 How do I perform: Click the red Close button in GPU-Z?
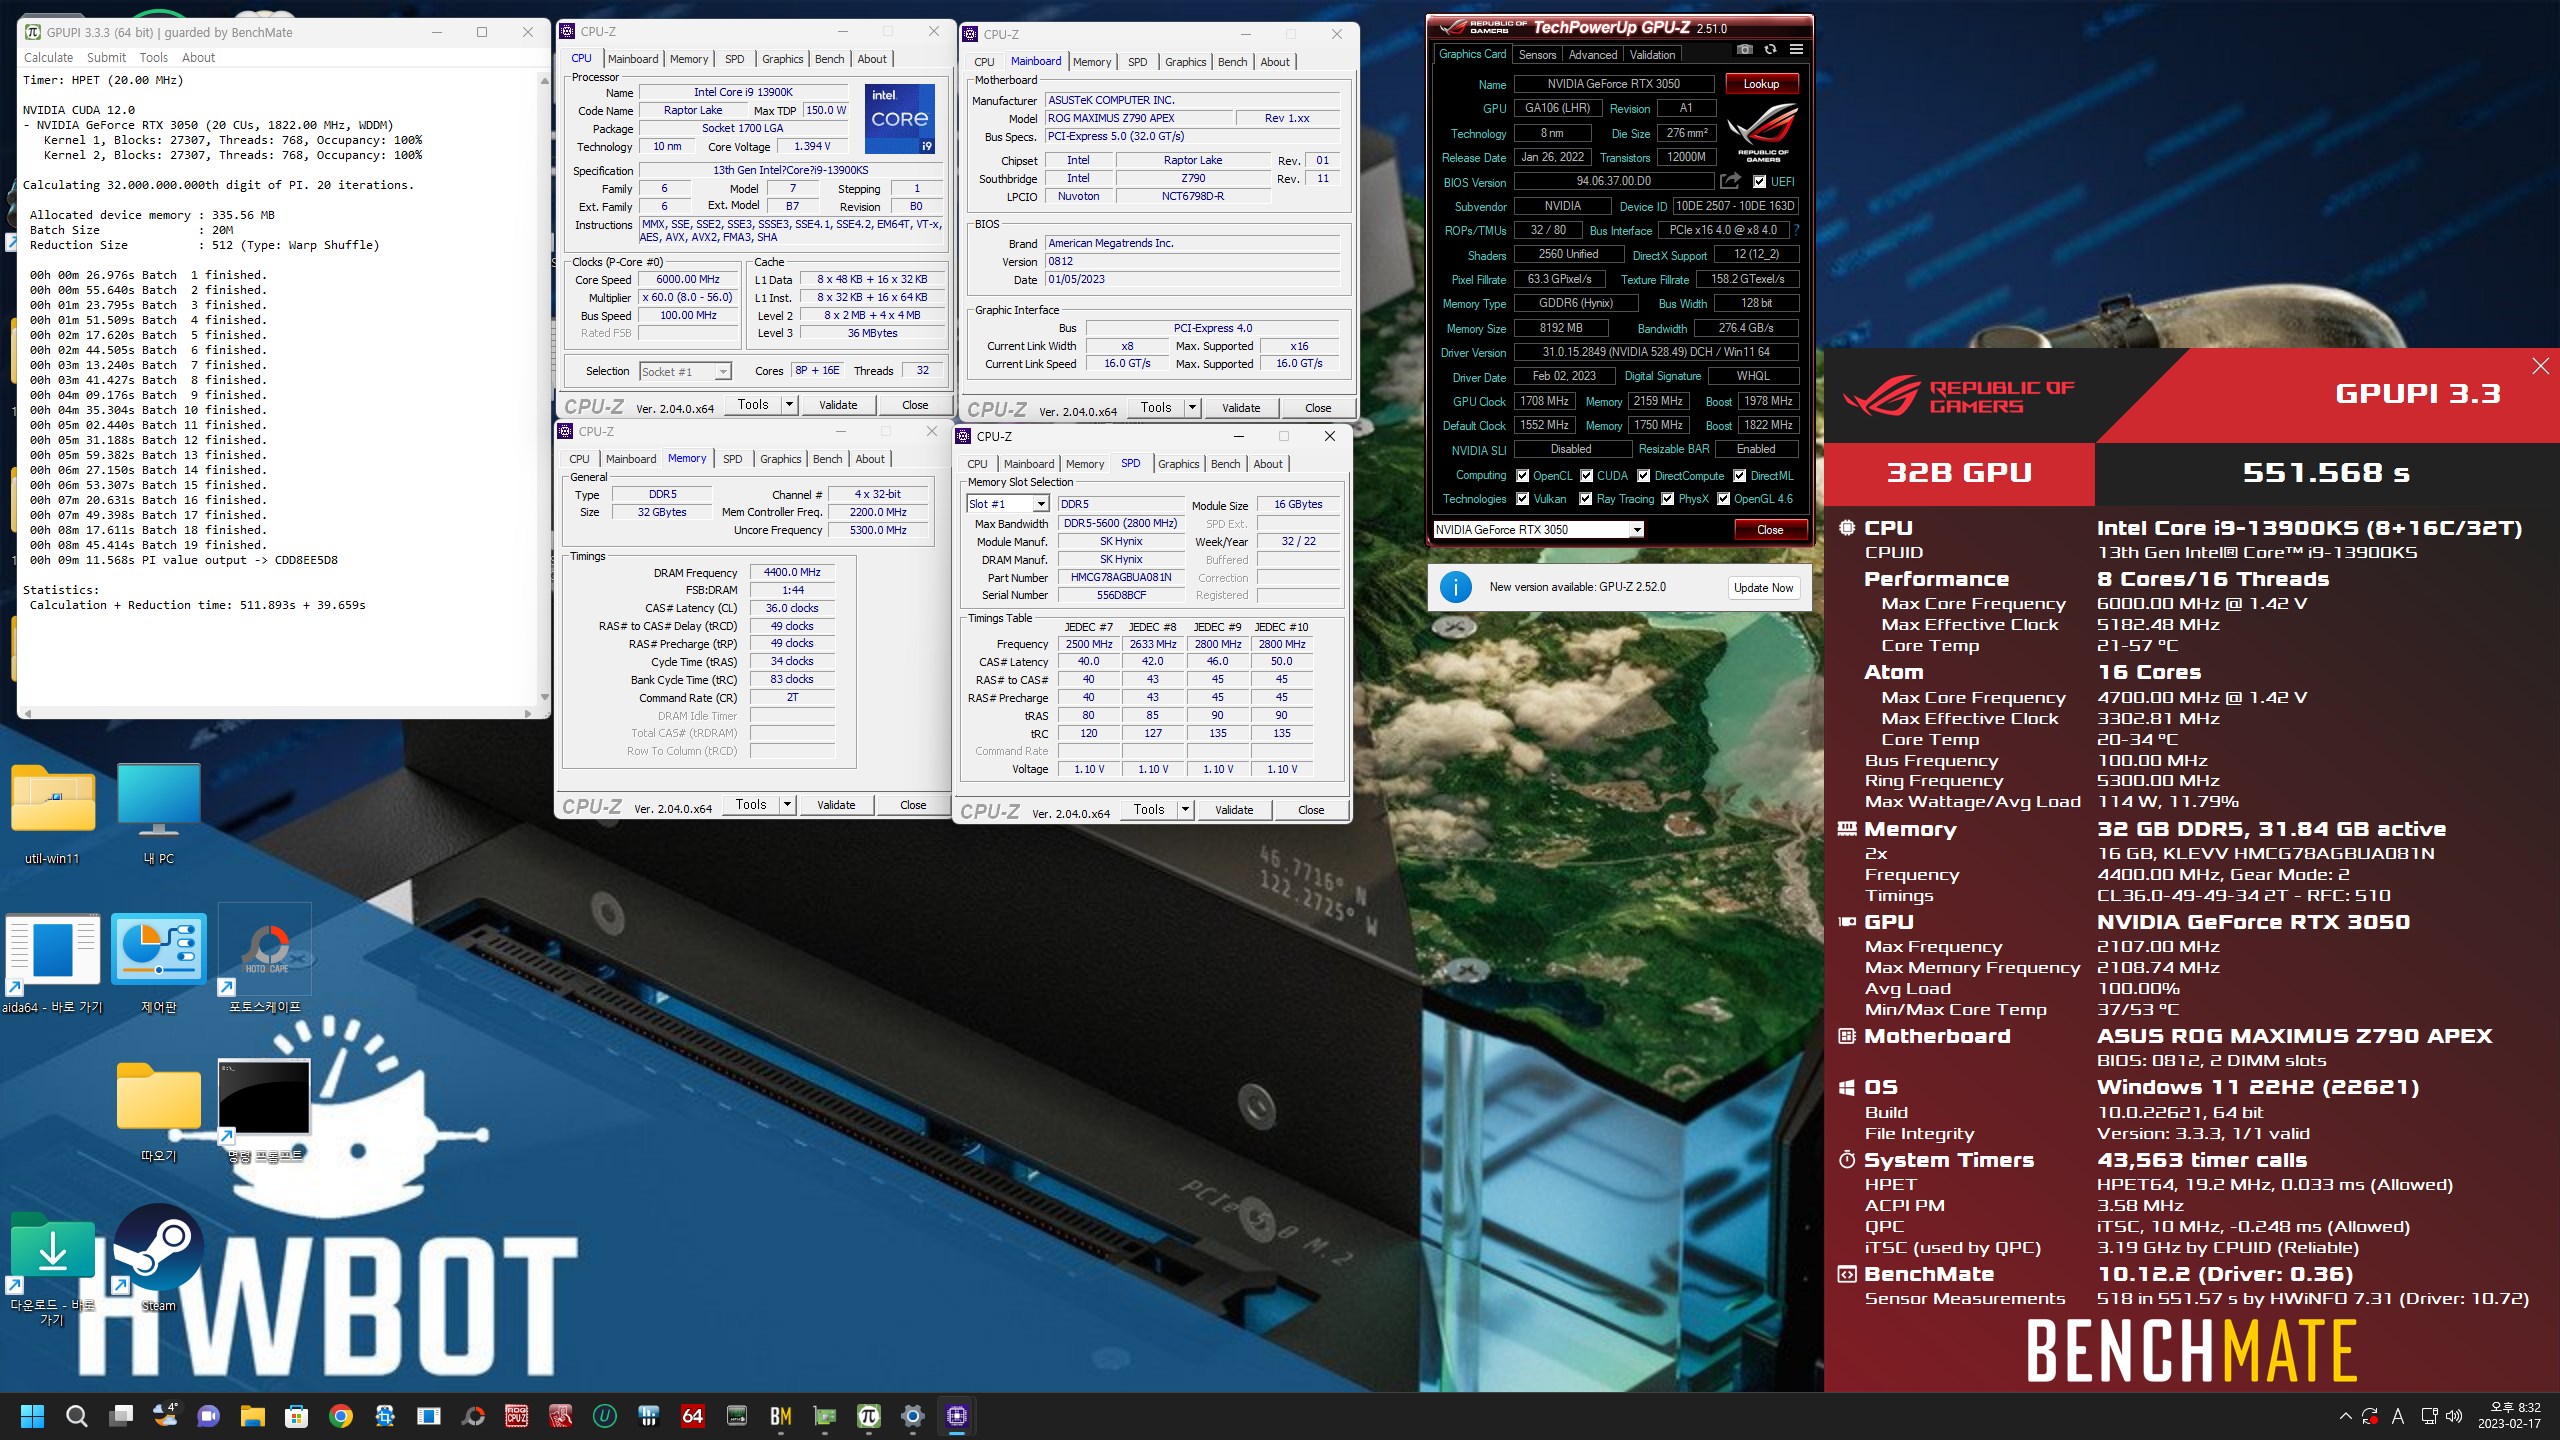coord(1769,530)
